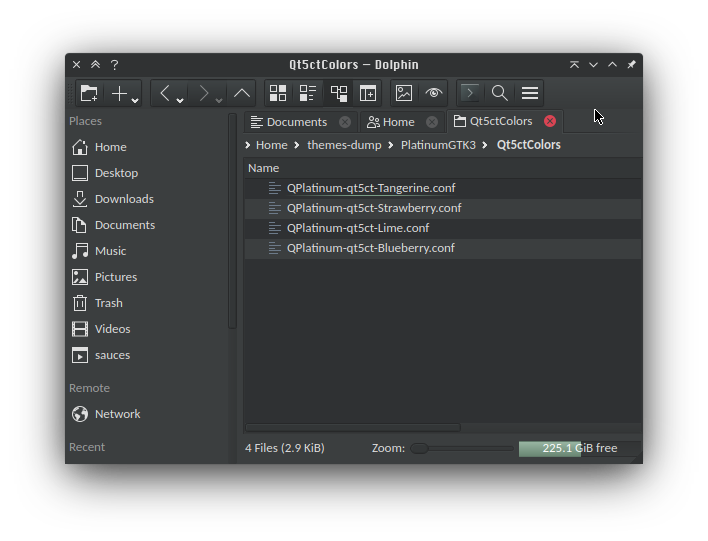Go back with the left arrow

pos(165,93)
